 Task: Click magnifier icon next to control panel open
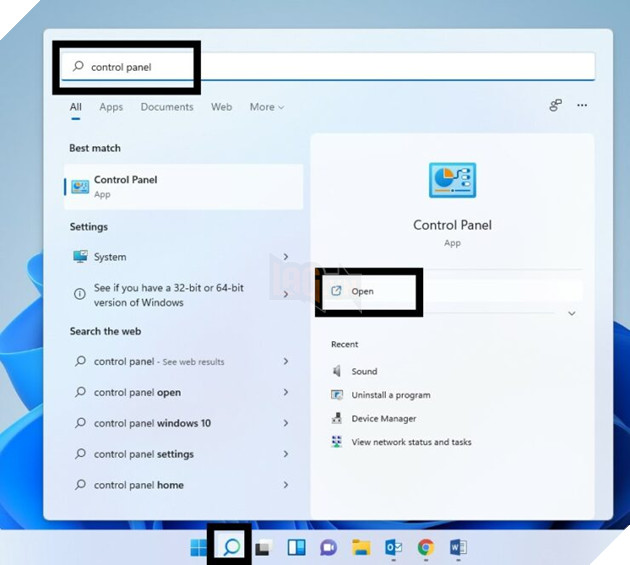coord(80,392)
